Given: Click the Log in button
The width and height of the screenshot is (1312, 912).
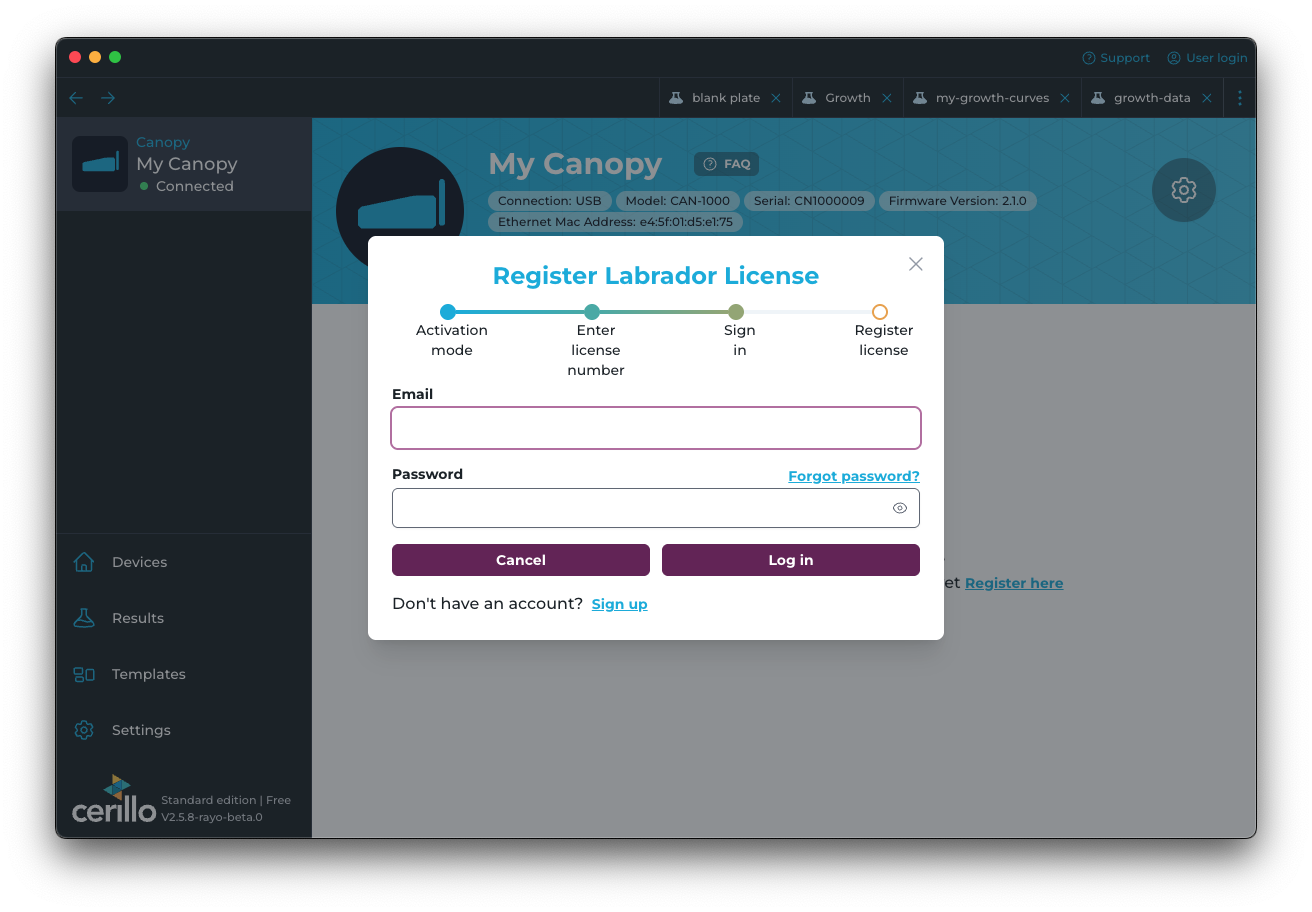Looking at the screenshot, I should point(790,560).
